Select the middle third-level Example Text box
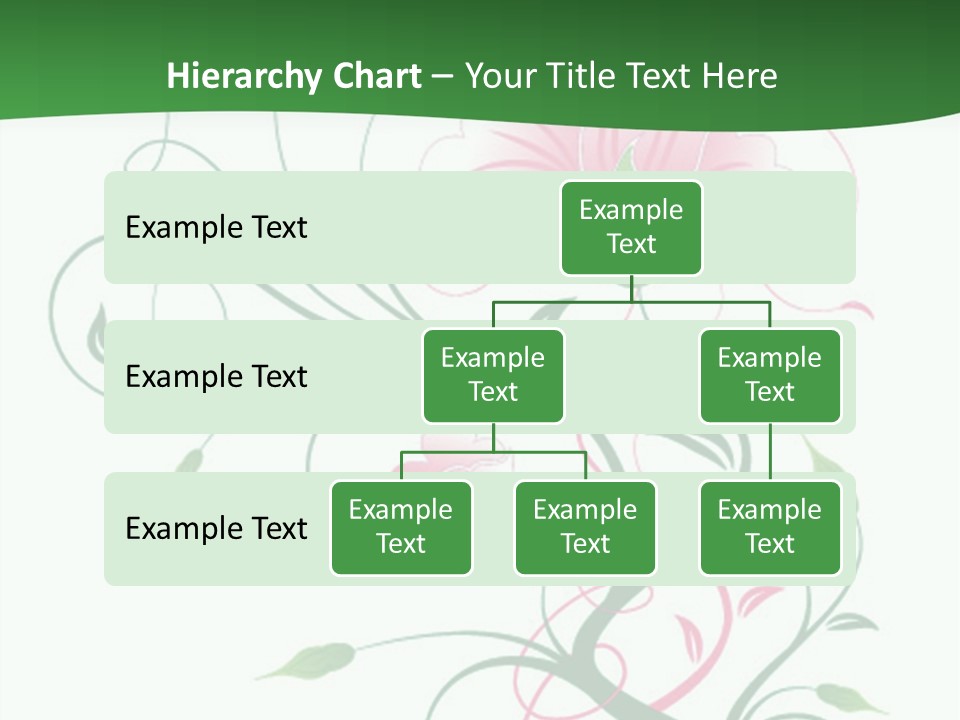 (x=585, y=527)
